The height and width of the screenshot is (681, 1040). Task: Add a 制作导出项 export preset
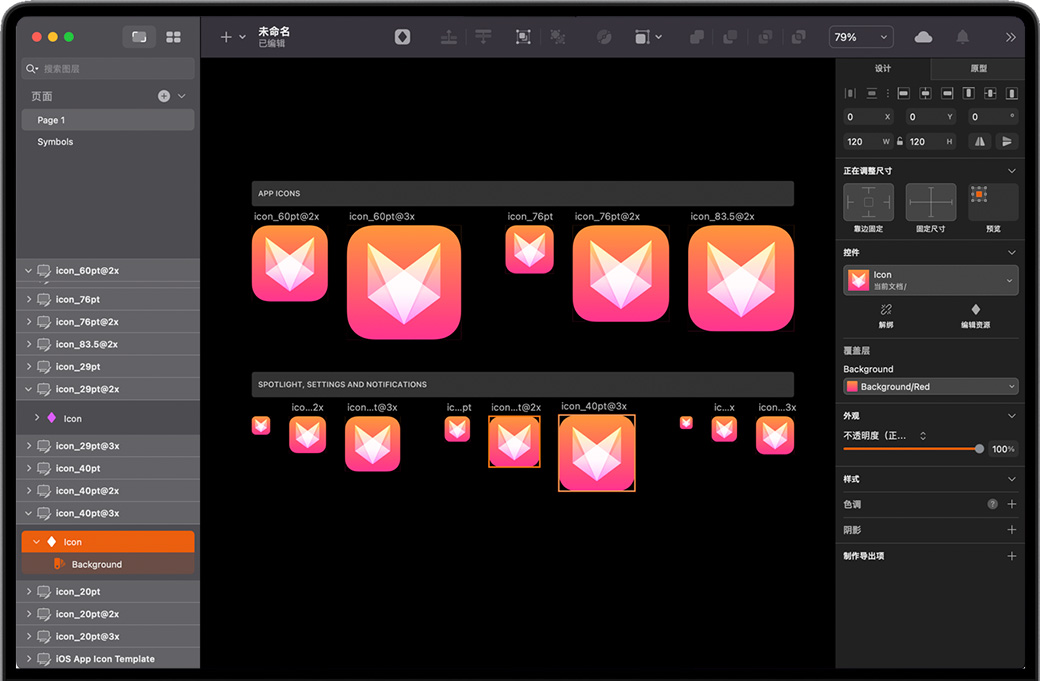[1011, 556]
